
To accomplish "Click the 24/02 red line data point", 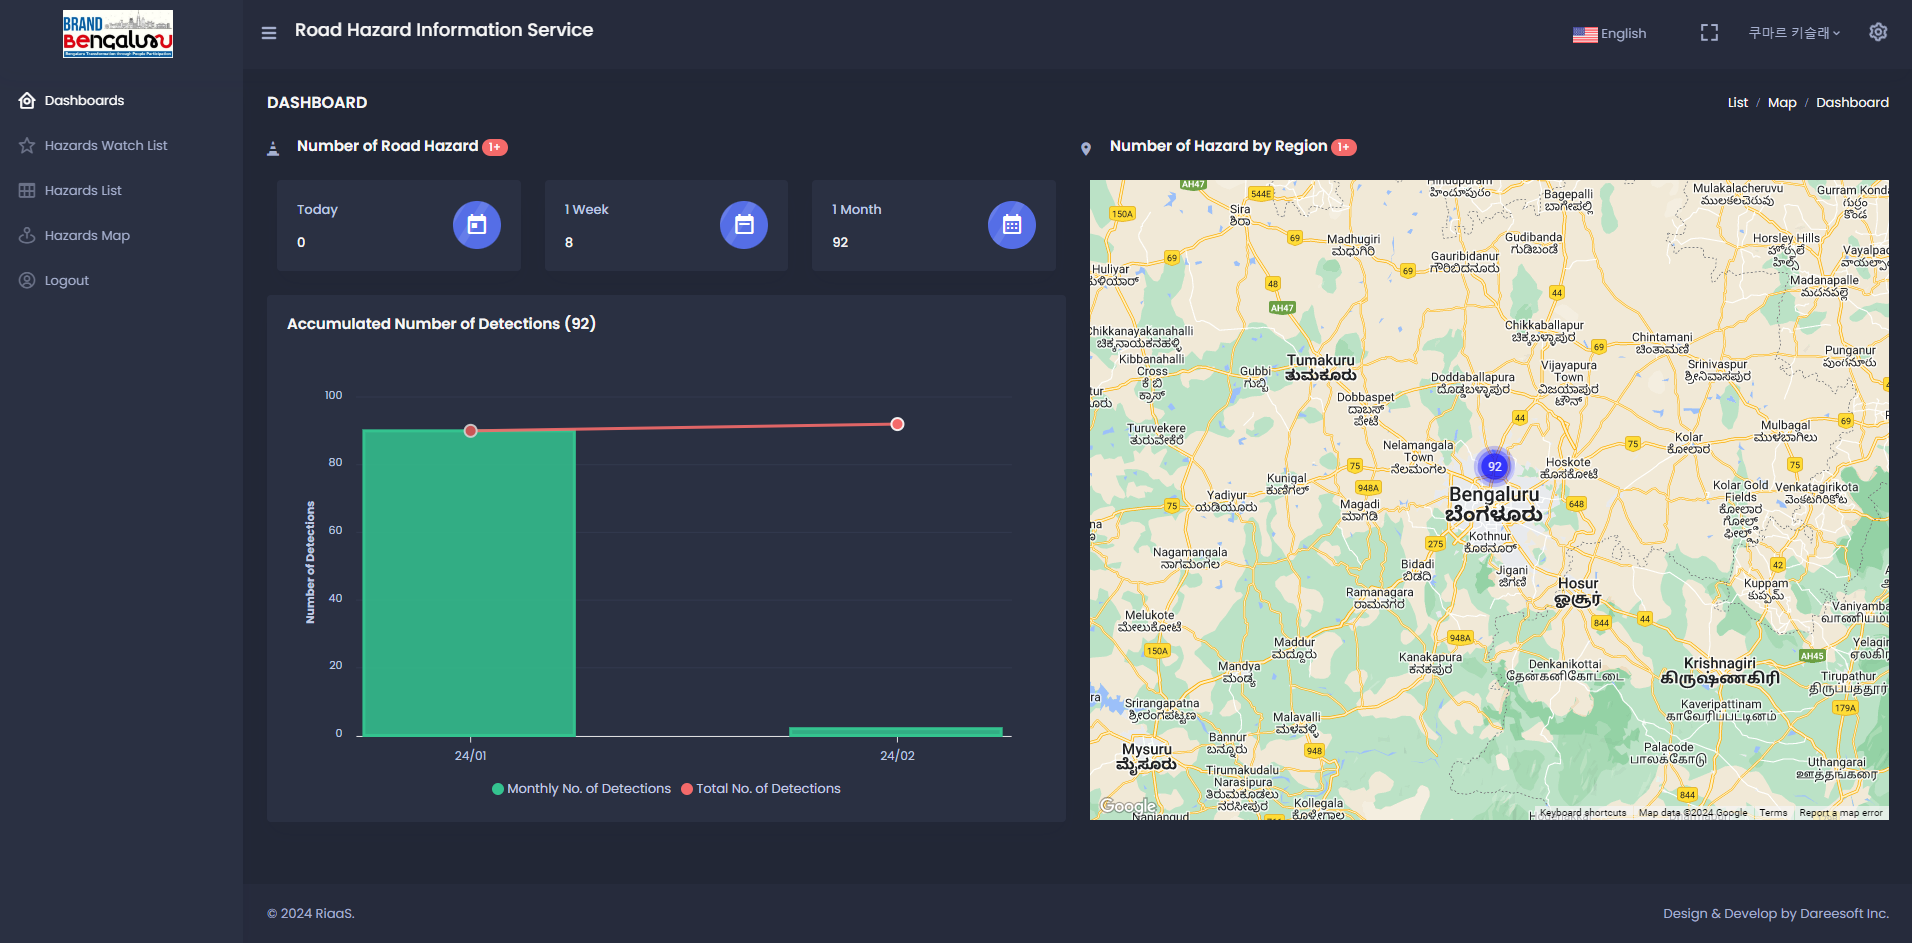I will [897, 424].
